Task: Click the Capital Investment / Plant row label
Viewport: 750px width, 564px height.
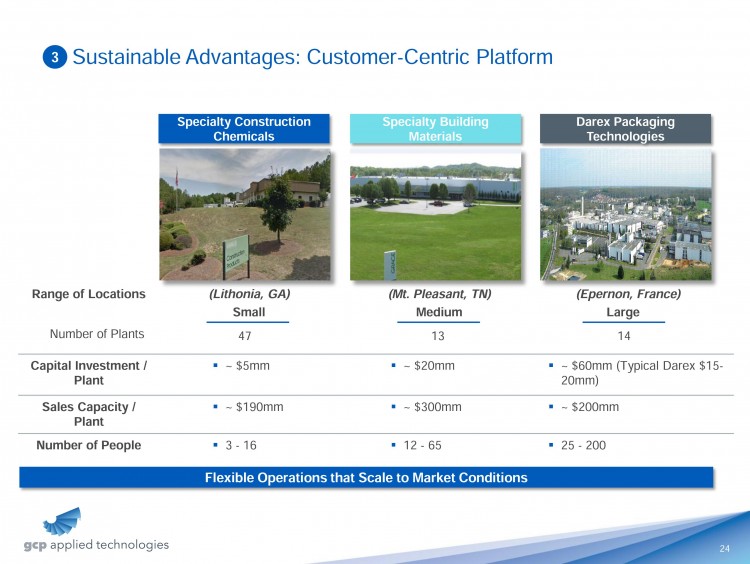Action: click(x=89, y=373)
